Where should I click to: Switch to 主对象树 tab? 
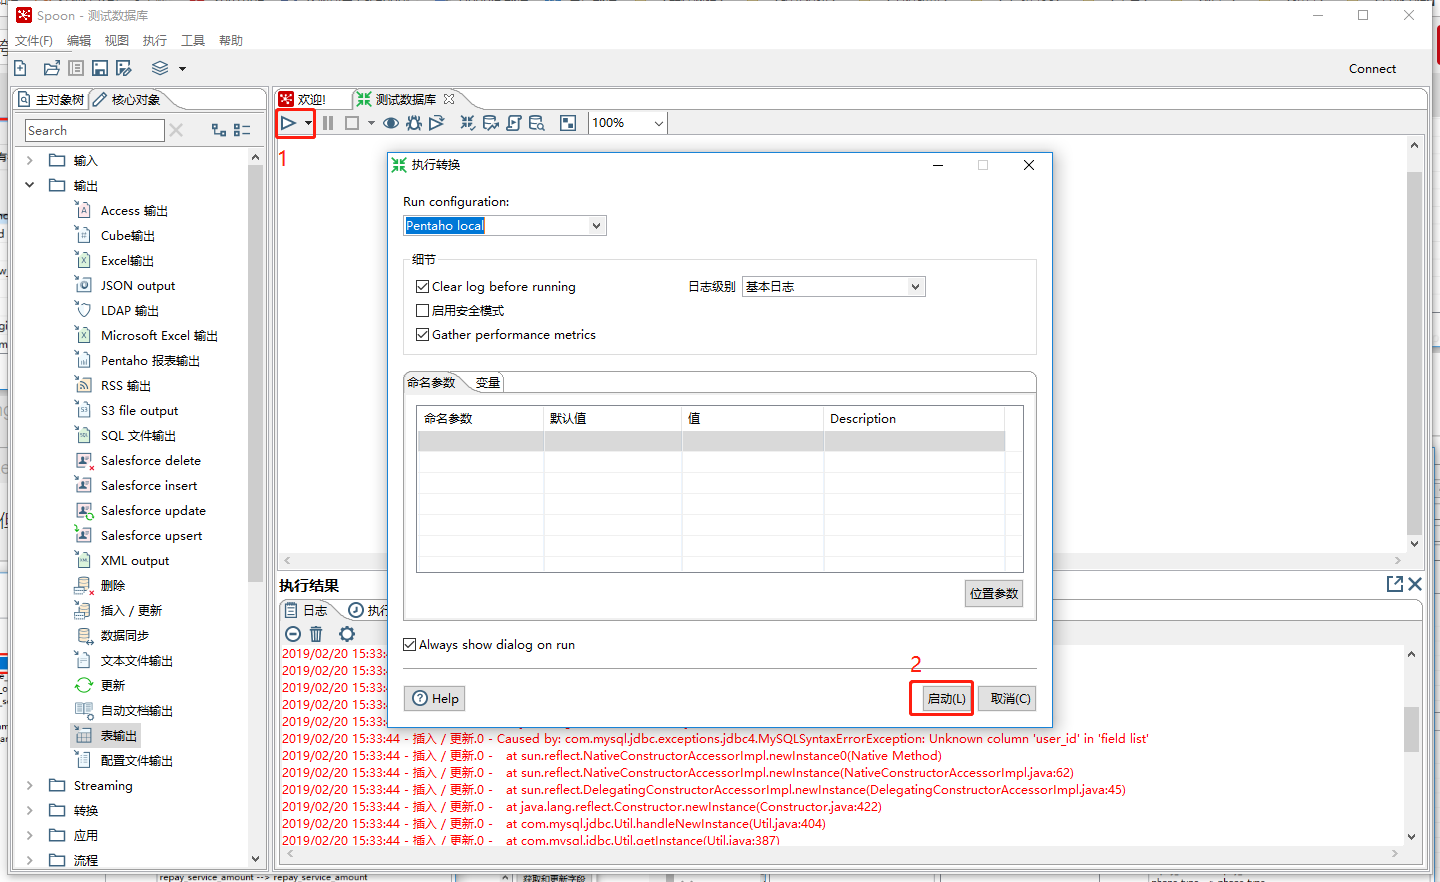[x=51, y=99]
